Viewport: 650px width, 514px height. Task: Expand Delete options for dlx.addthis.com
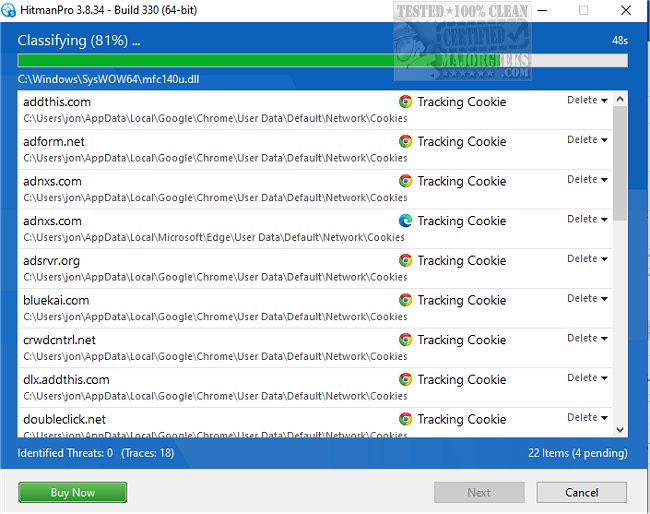[x=587, y=378]
